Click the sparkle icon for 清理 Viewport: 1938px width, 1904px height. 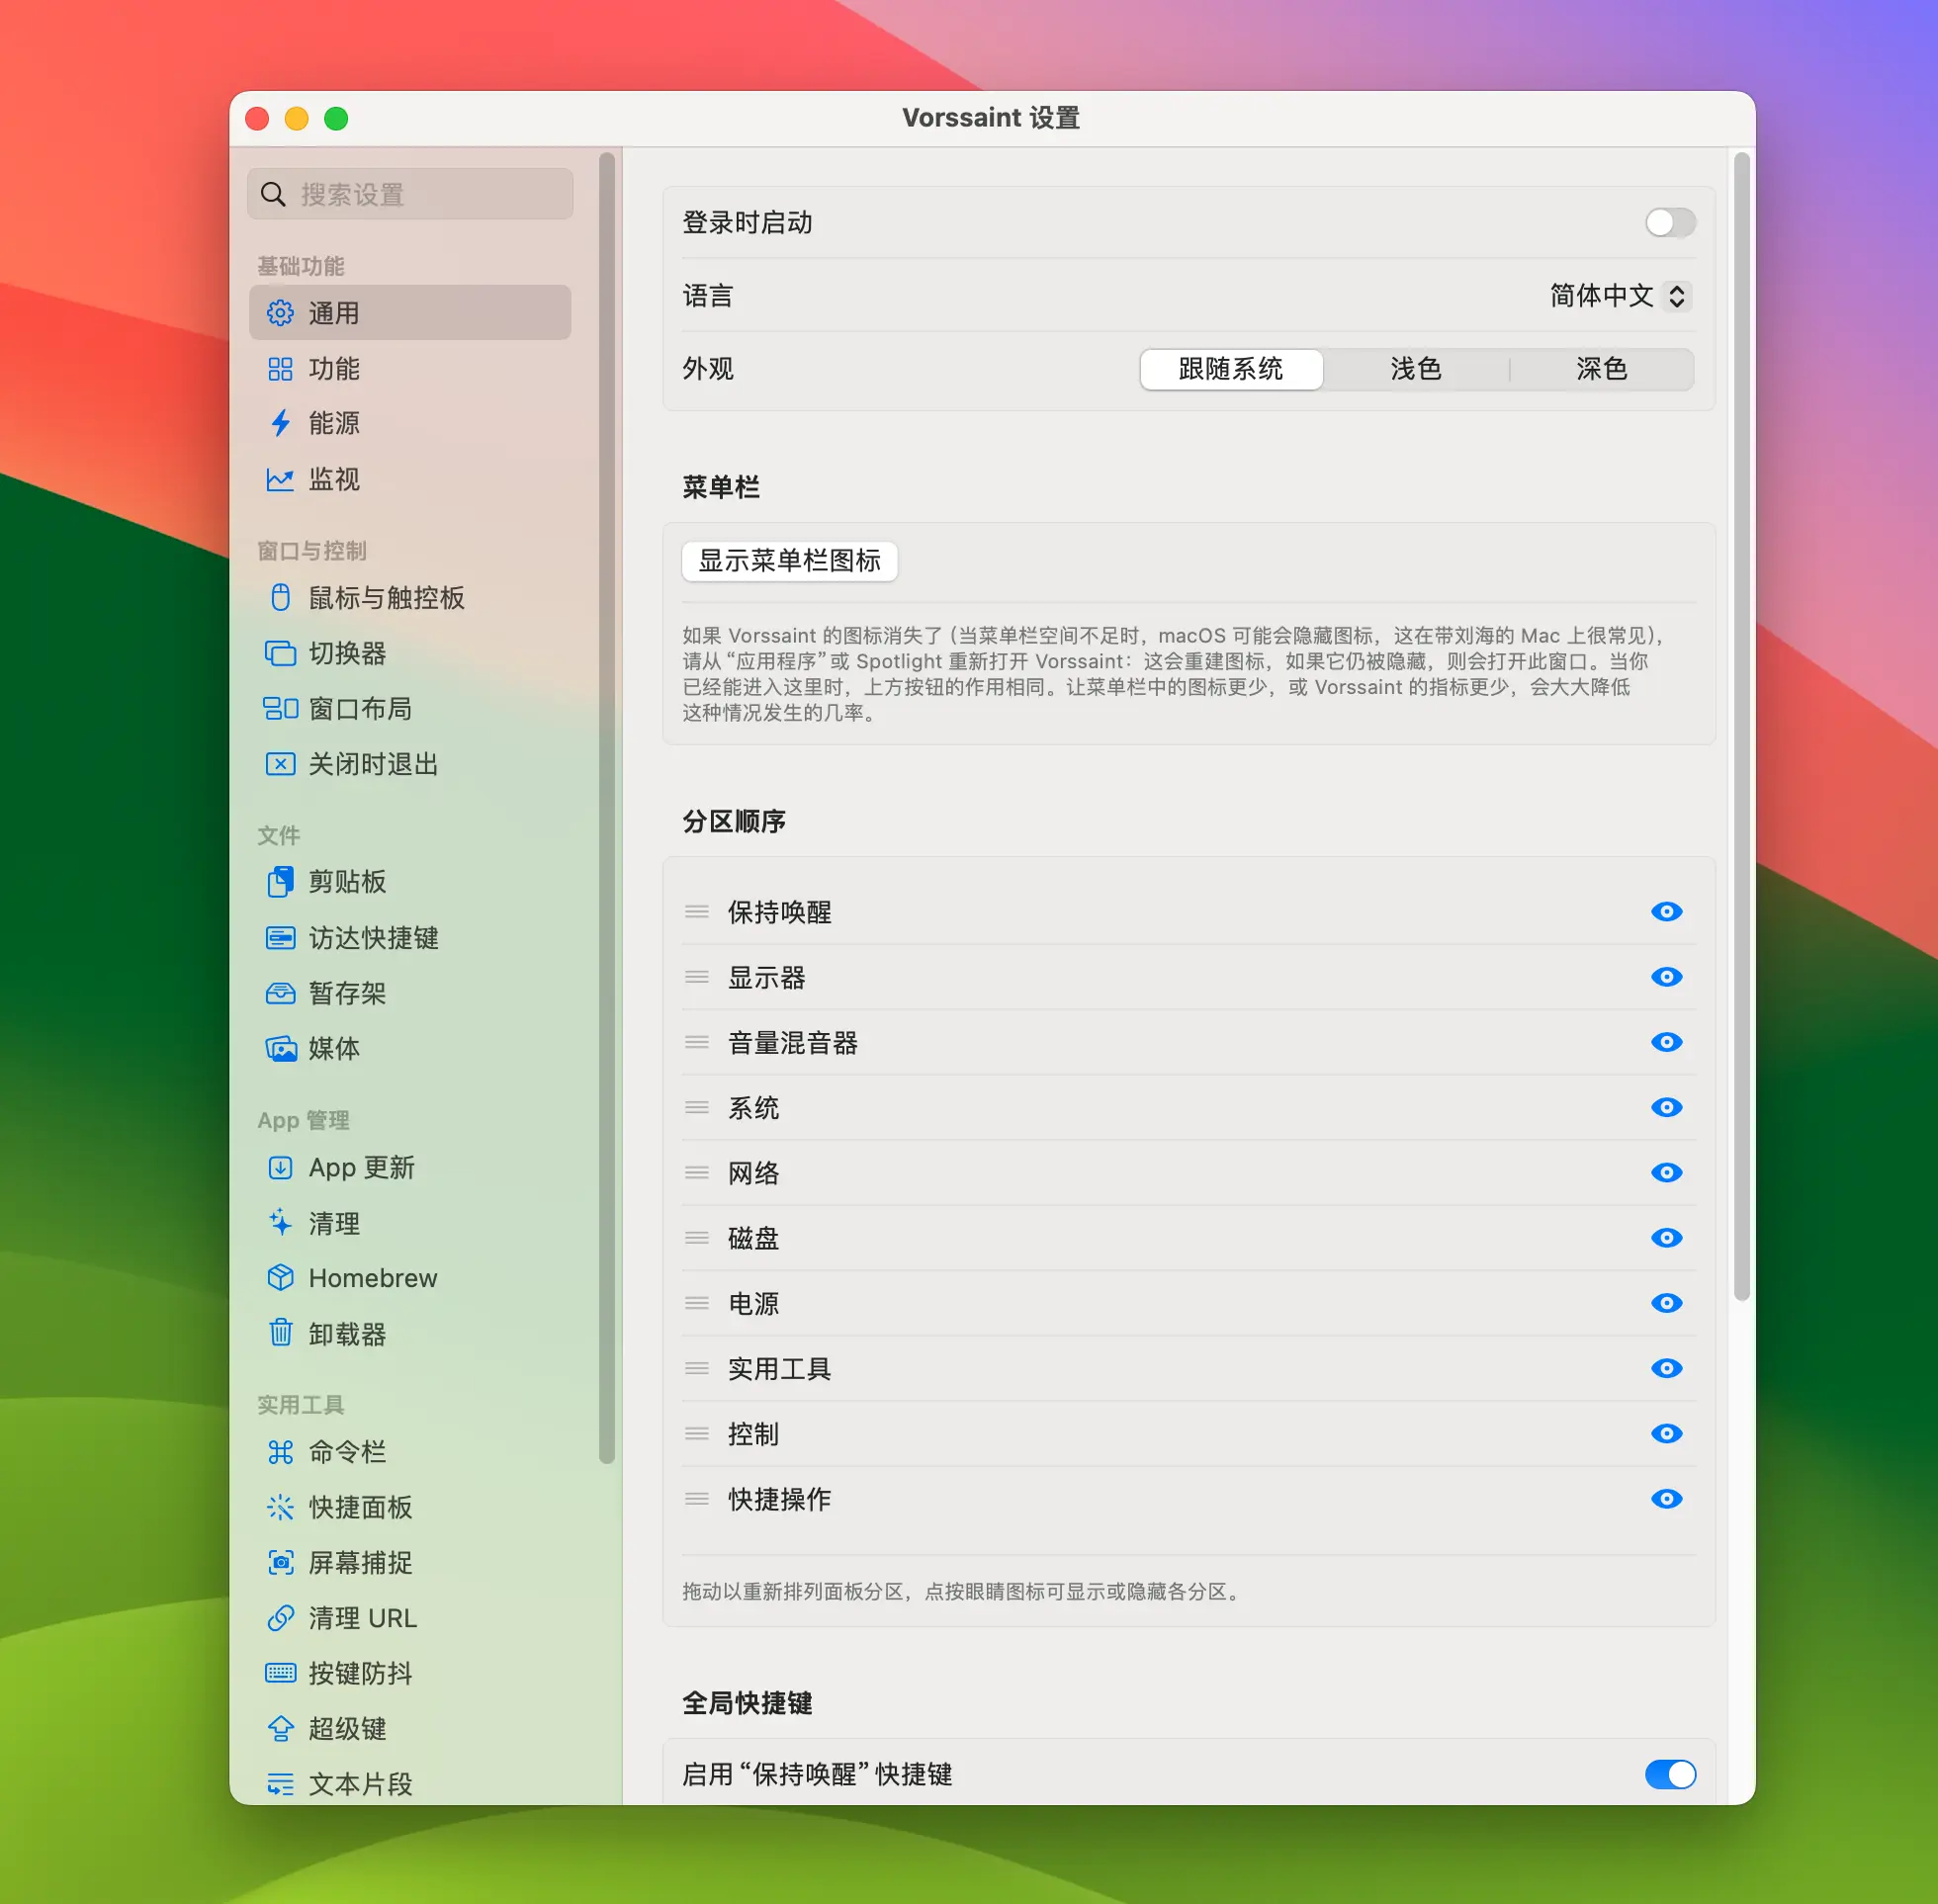coord(280,1223)
